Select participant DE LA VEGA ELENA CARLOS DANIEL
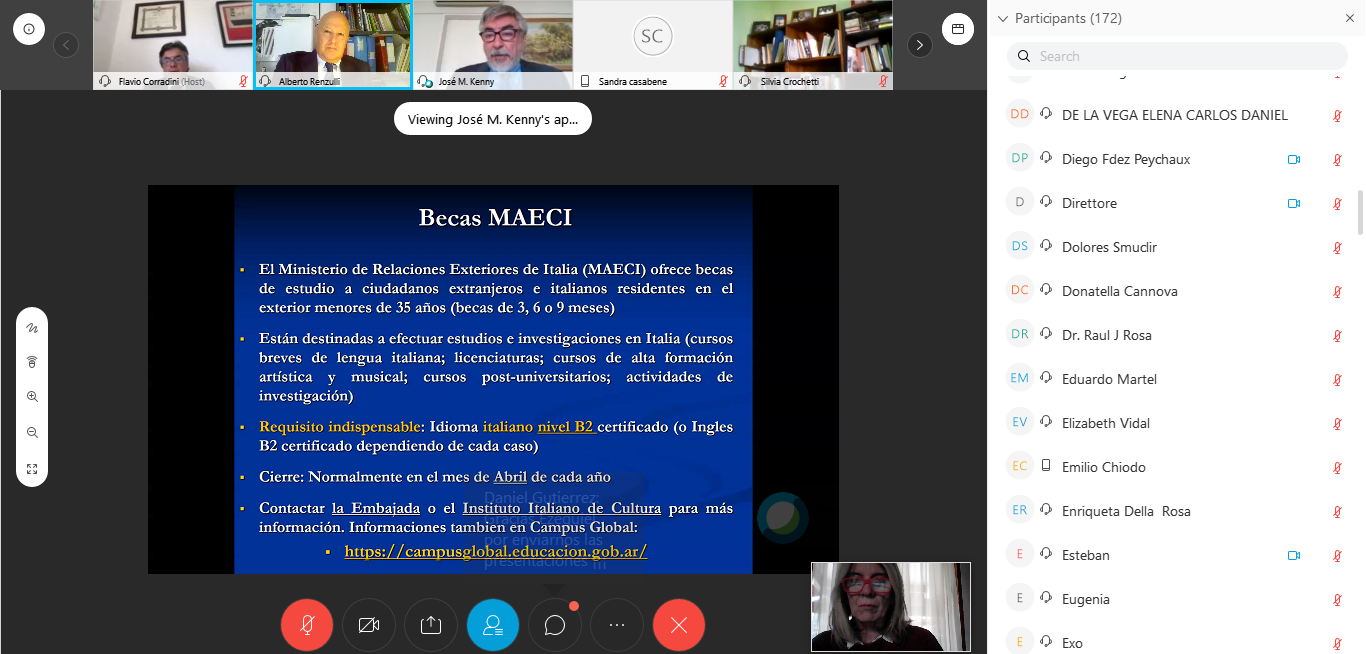Screen dimensions: 1366x654 pyautogui.click(x=1177, y=115)
